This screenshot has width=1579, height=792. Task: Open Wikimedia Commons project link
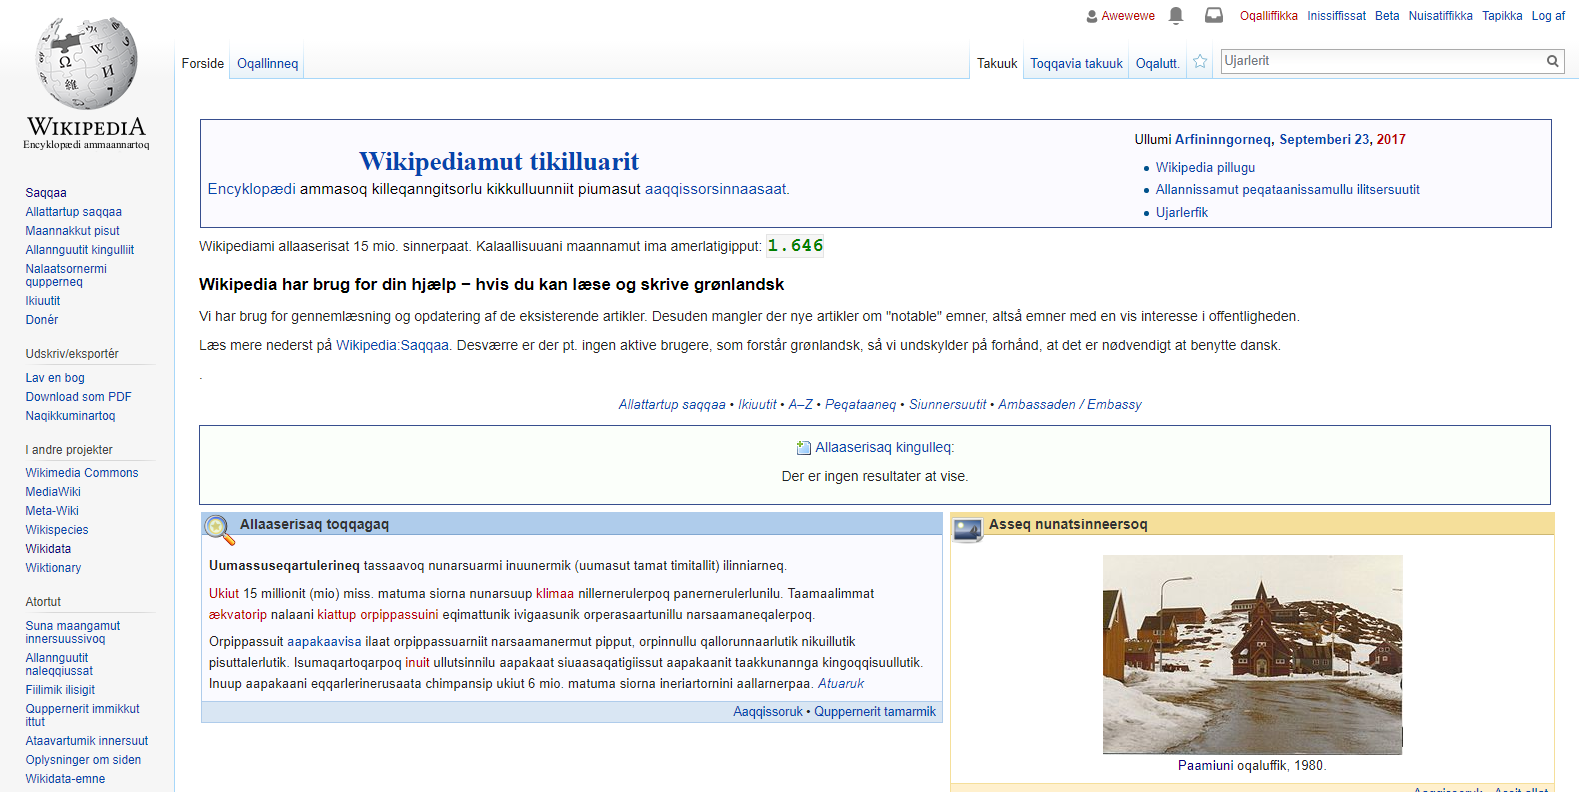82,473
